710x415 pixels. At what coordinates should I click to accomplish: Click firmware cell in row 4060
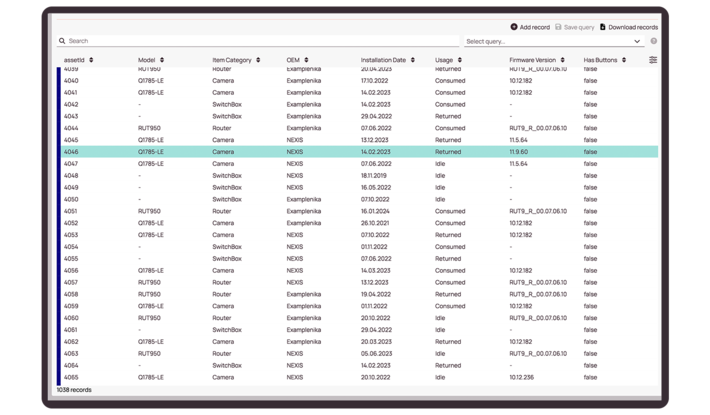tap(538, 318)
